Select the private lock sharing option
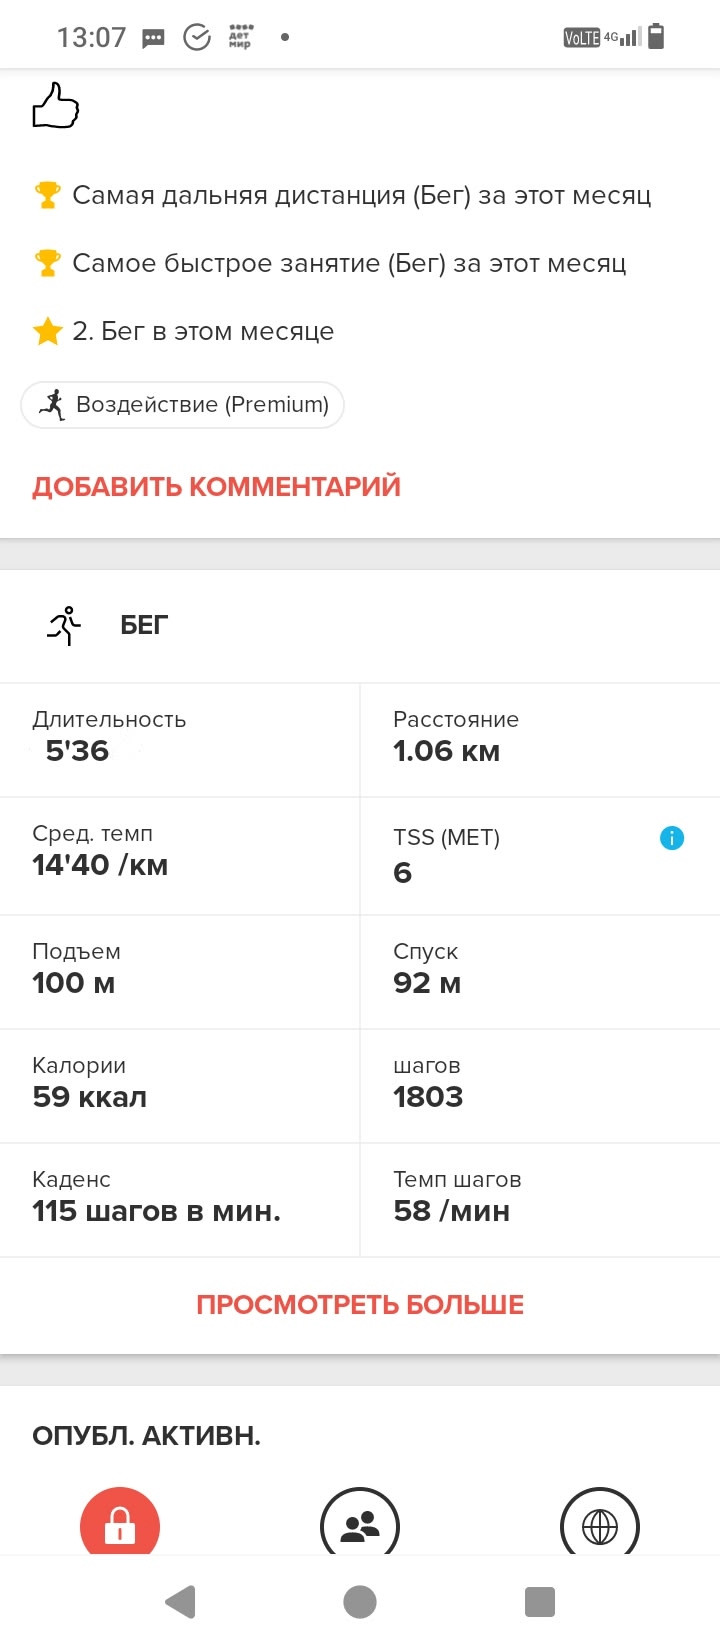The width and height of the screenshot is (720, 1650). 120,1522
